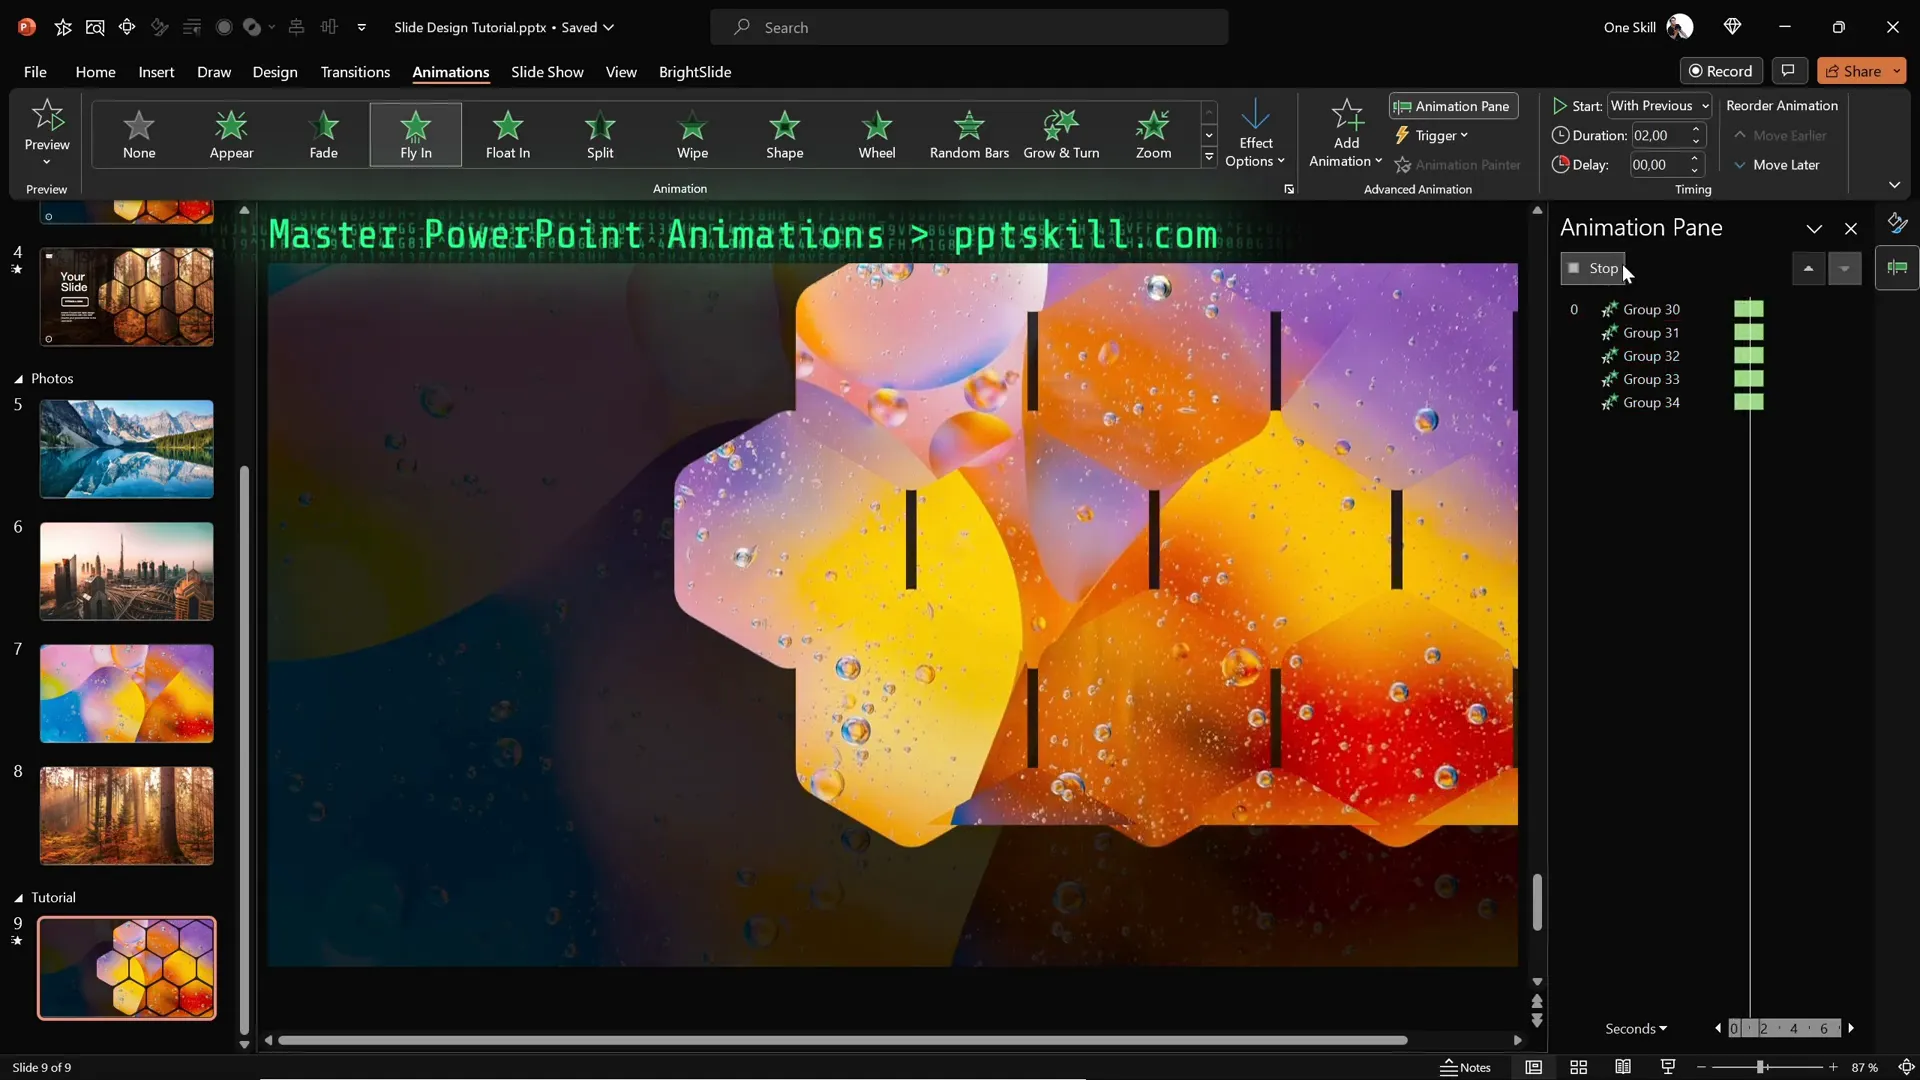1920x1080 pixels.
Task: Toggle AutoSave Saved state dropdown
Action: pyautogui.click(x=608, y=27)
